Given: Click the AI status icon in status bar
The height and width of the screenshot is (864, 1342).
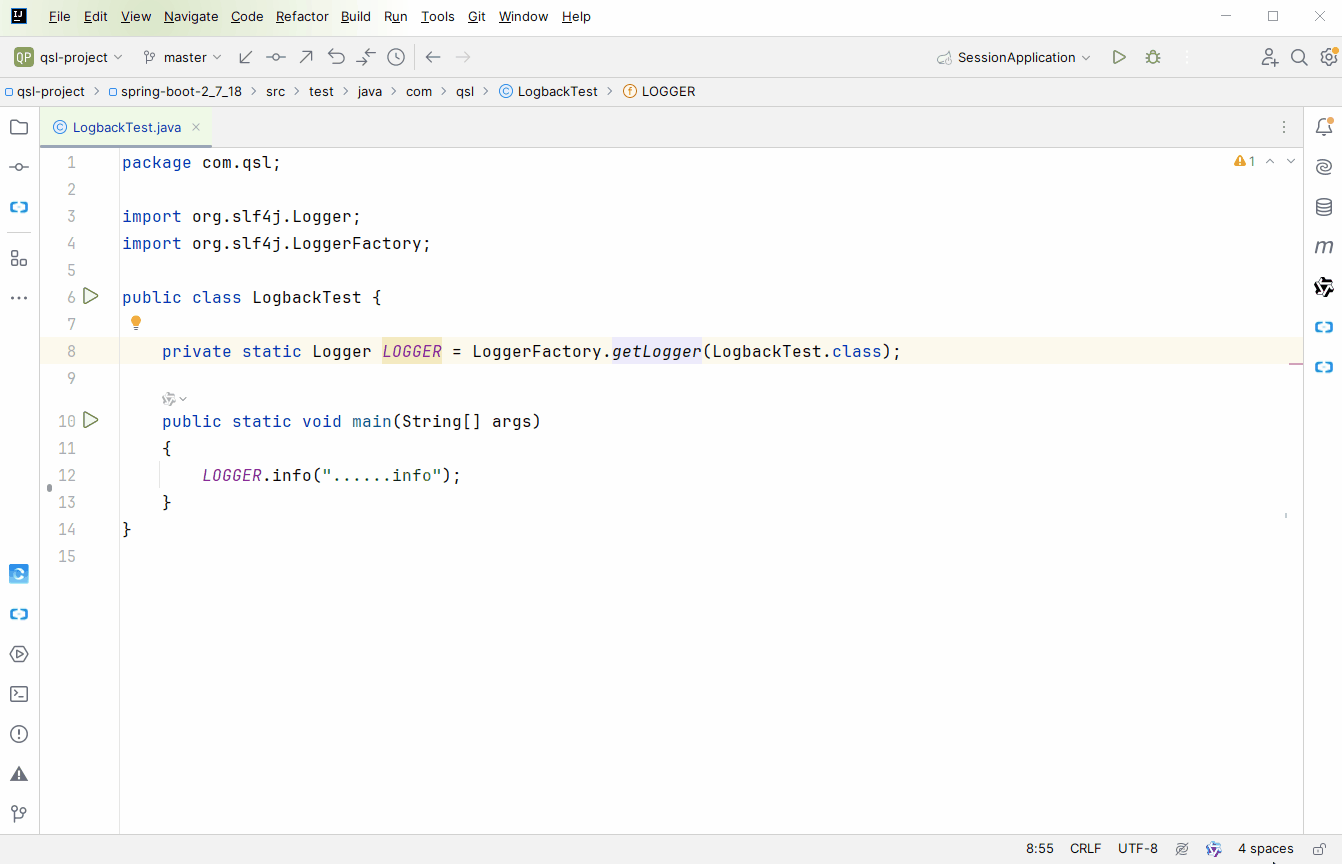Looking at the screenshot, I should click(x=1213, y=848).
